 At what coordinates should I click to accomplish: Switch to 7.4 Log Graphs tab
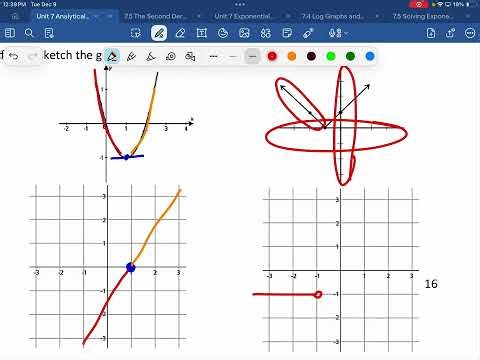[x=332, y=16]
